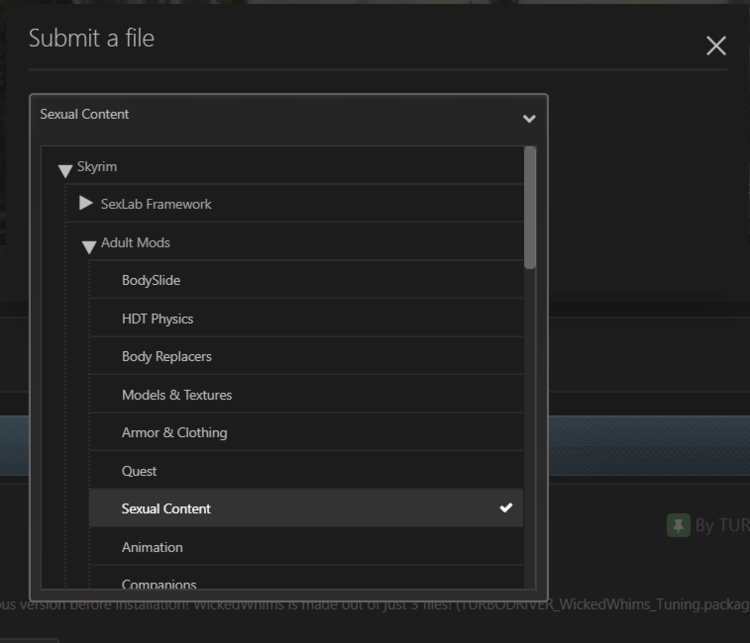Viewport: 750px width, 643px height.
Task: Expand the SexLab Framework node
Action: (x=86, y=203)
